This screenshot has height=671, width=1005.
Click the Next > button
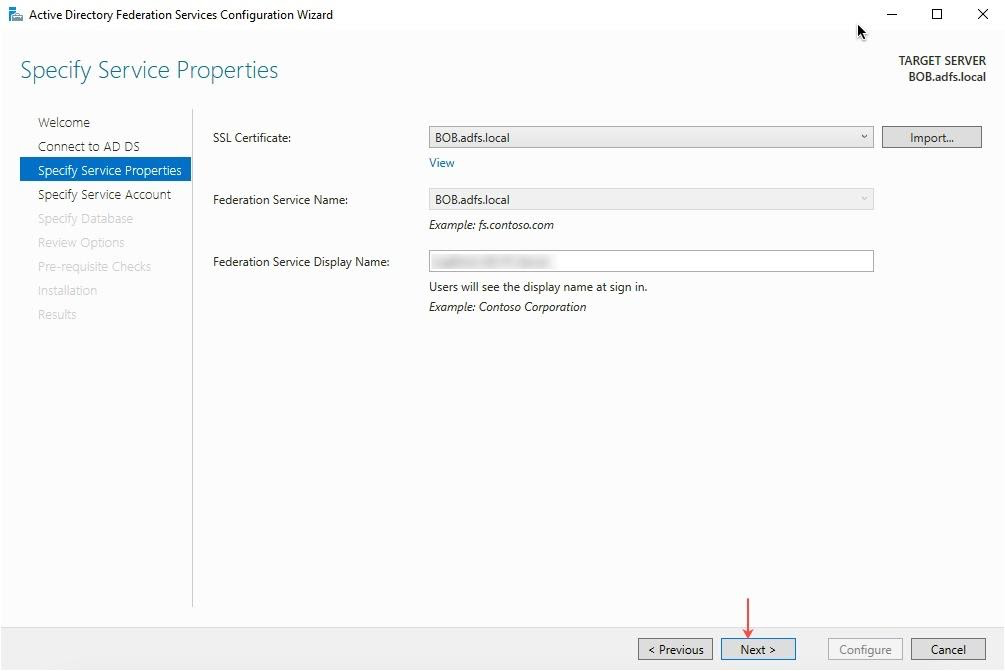point(758,649)
